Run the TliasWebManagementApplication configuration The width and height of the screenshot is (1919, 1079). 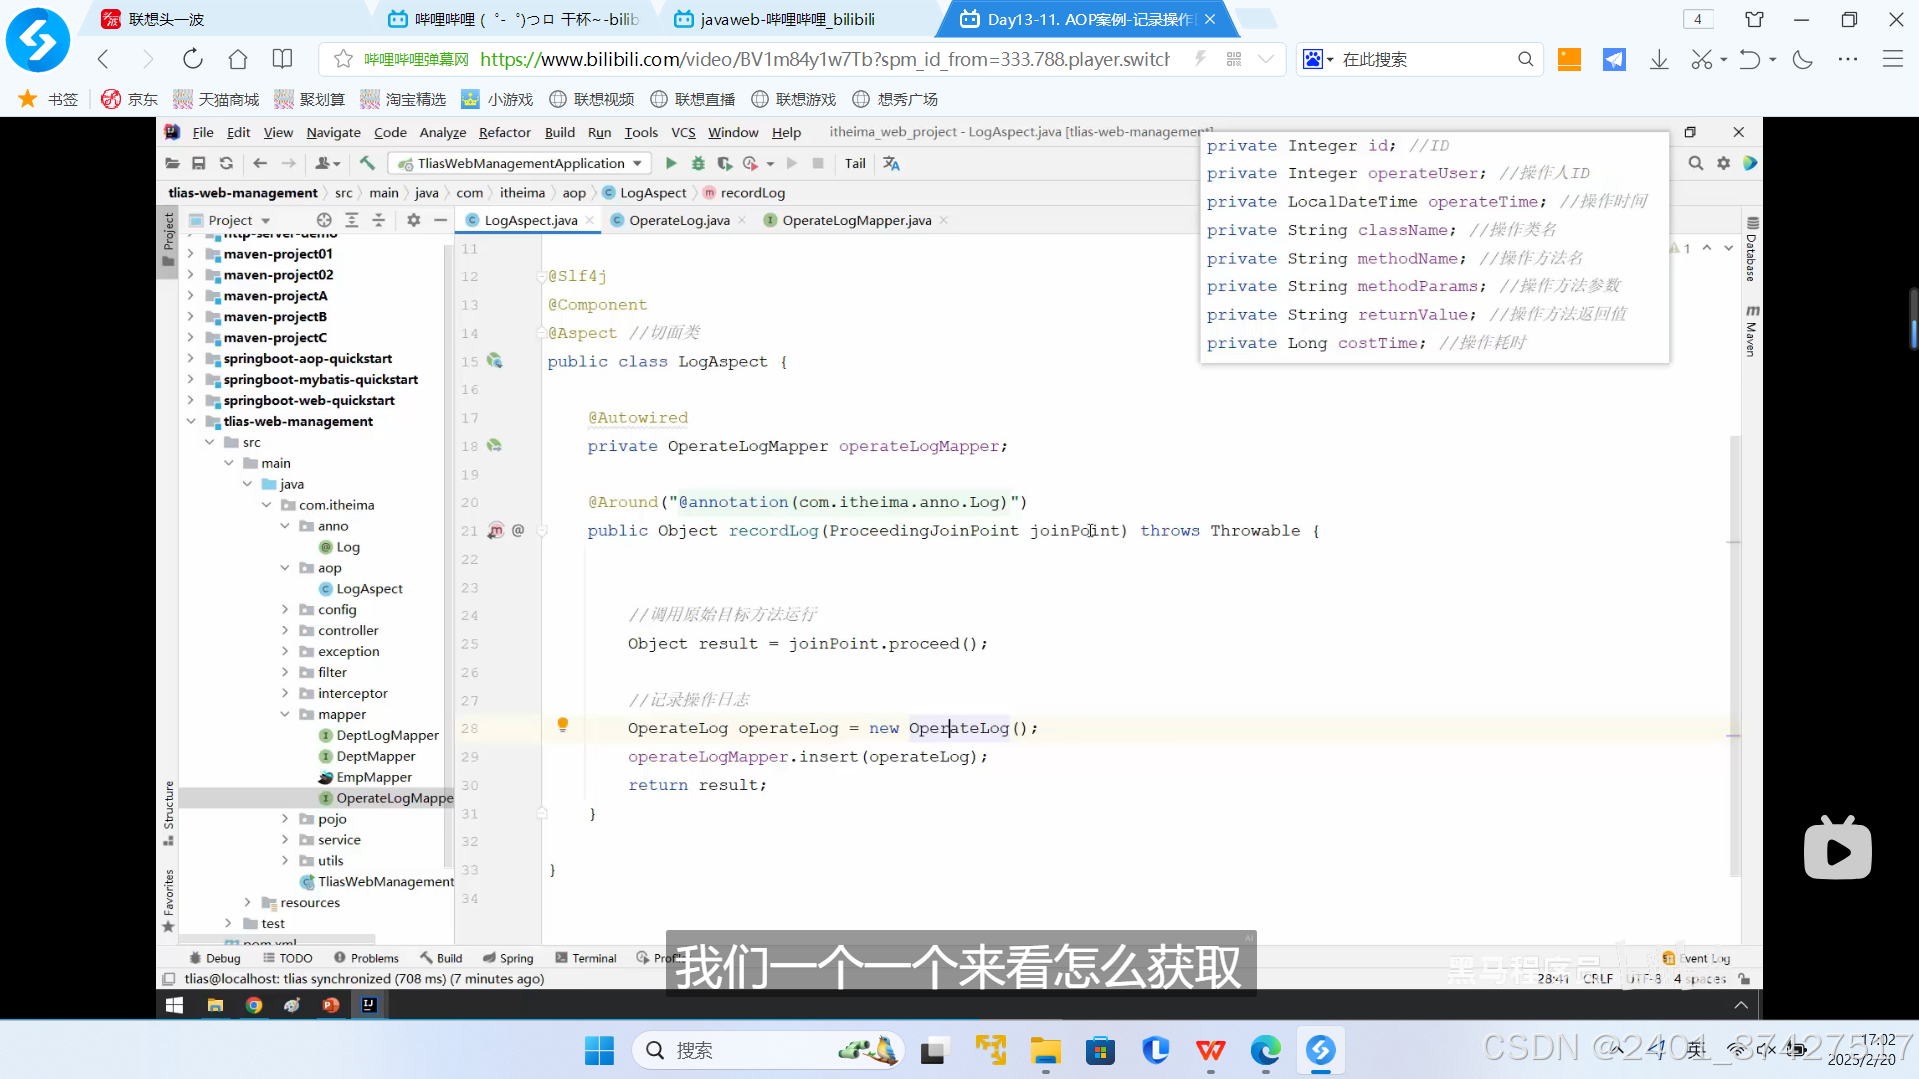[x=671, y=163]
